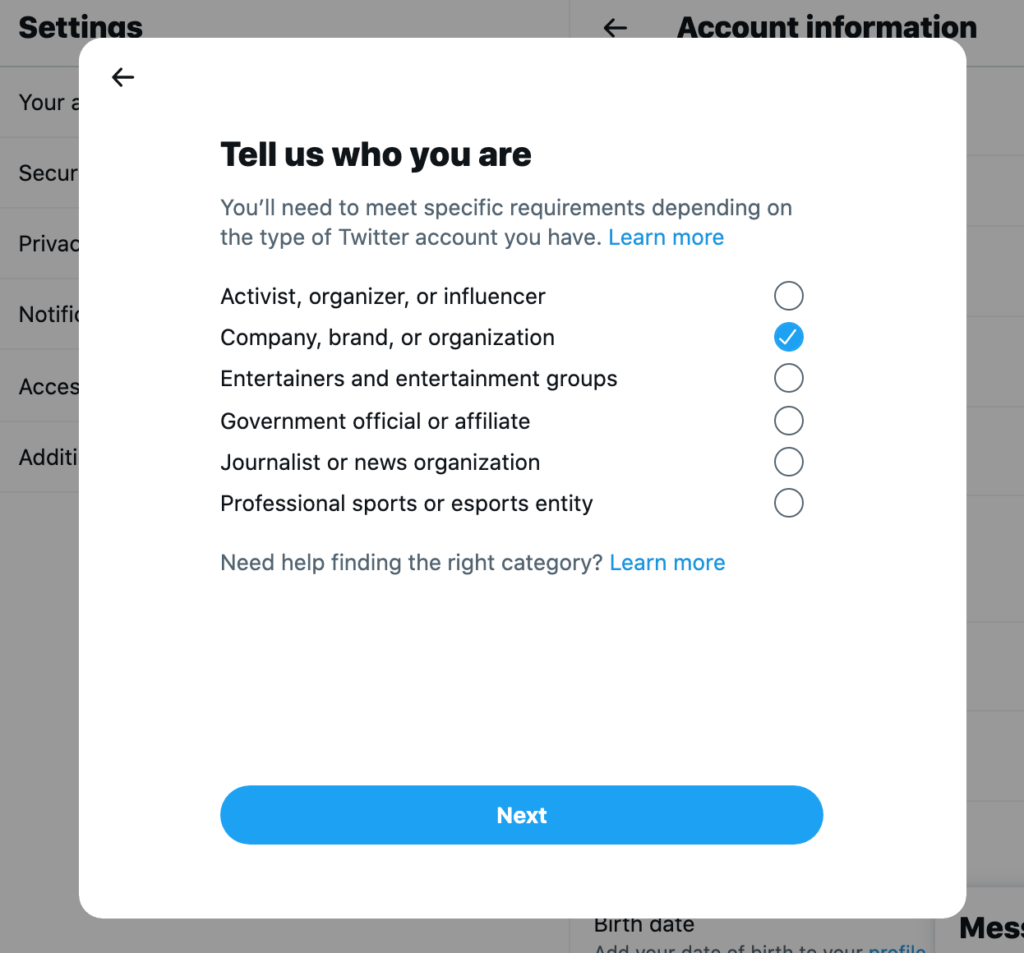Open the Accessibility settings menu item
Viewport: 1024px width, 953px height.
point(47,386)
